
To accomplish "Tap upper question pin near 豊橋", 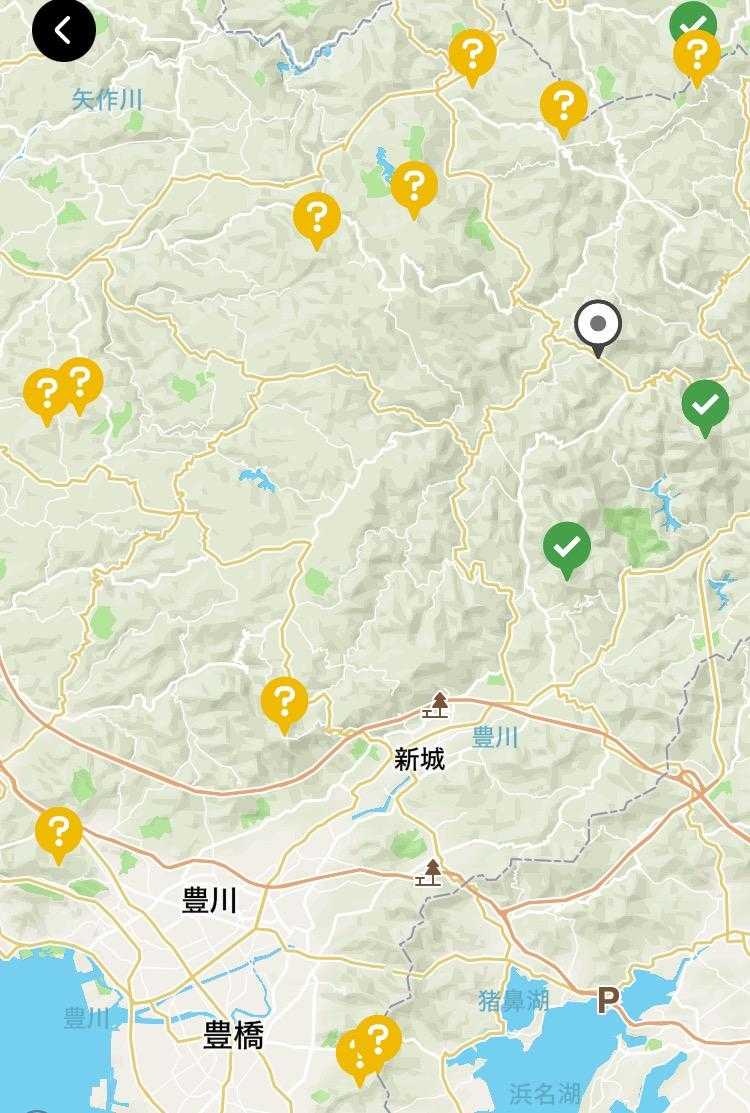I will point(378,1043).
